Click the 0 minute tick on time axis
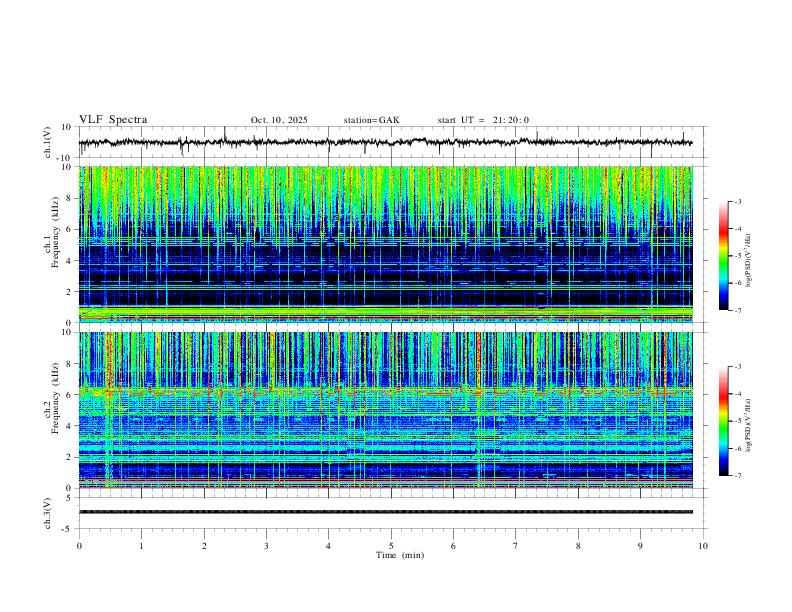The height and width of the screenshot is (612, 792). 79,546
